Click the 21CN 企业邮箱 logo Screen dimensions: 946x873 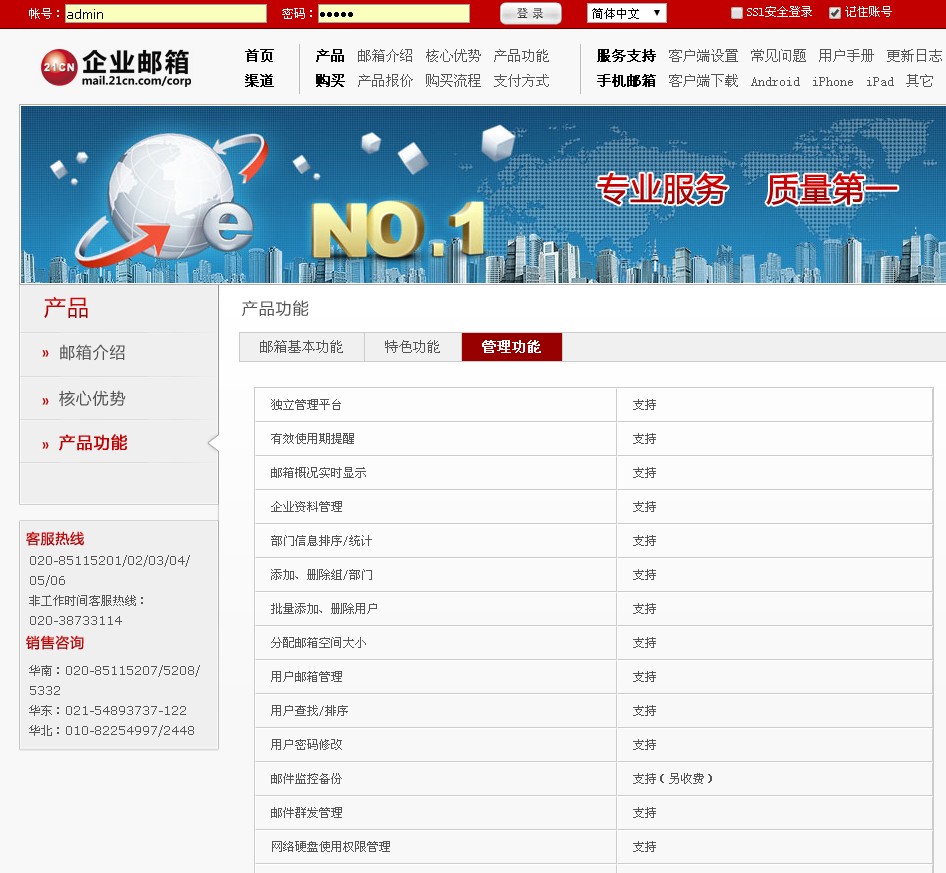tap(116, 67)
